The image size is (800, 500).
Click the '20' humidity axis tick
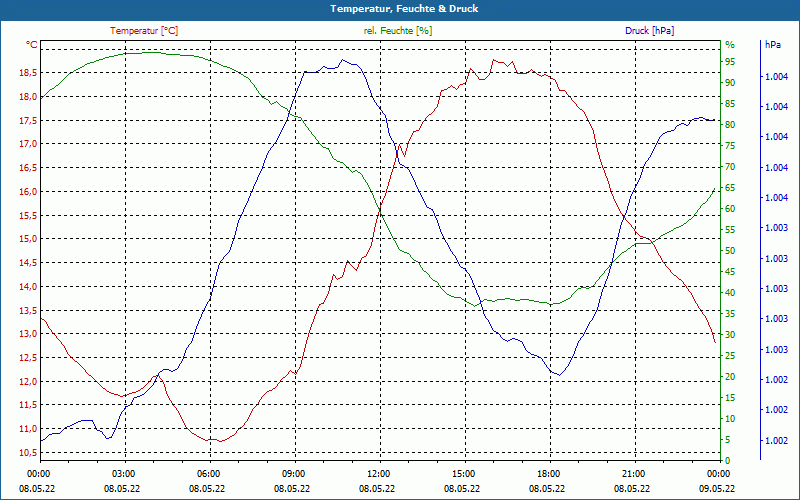pos(730,377)
